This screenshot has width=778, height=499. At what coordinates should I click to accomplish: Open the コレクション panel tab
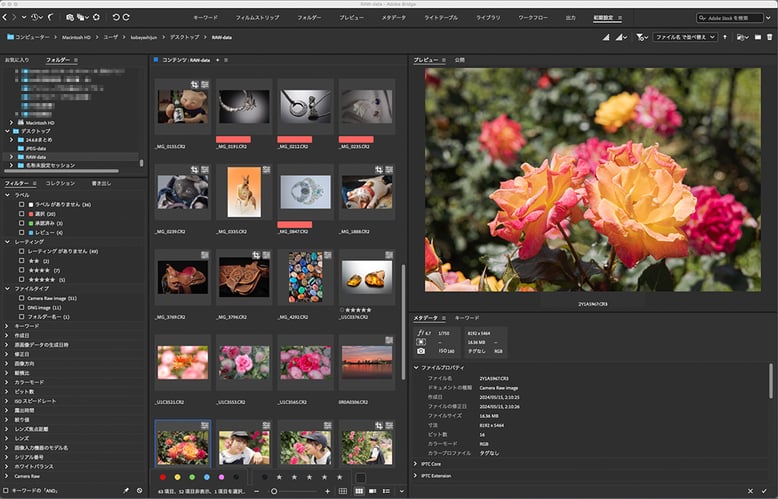point(60,184)
